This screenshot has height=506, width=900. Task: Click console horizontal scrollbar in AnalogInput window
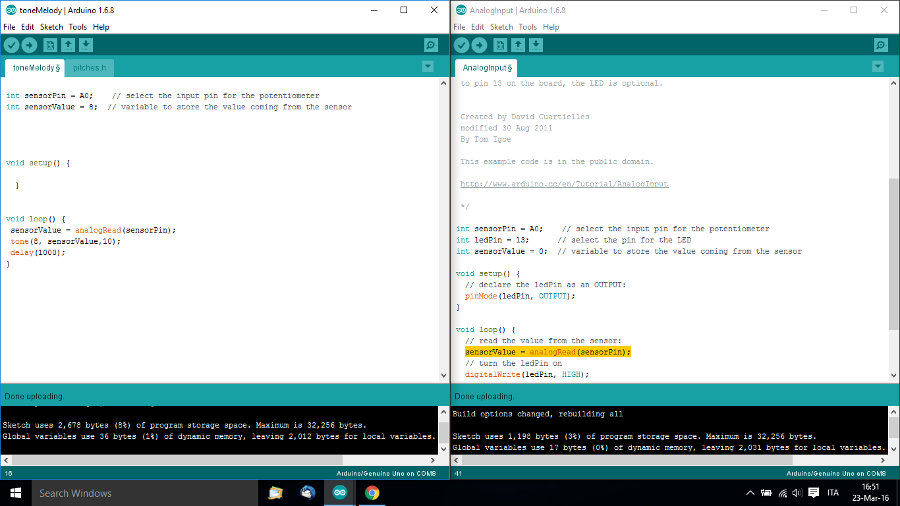[627, 460]
